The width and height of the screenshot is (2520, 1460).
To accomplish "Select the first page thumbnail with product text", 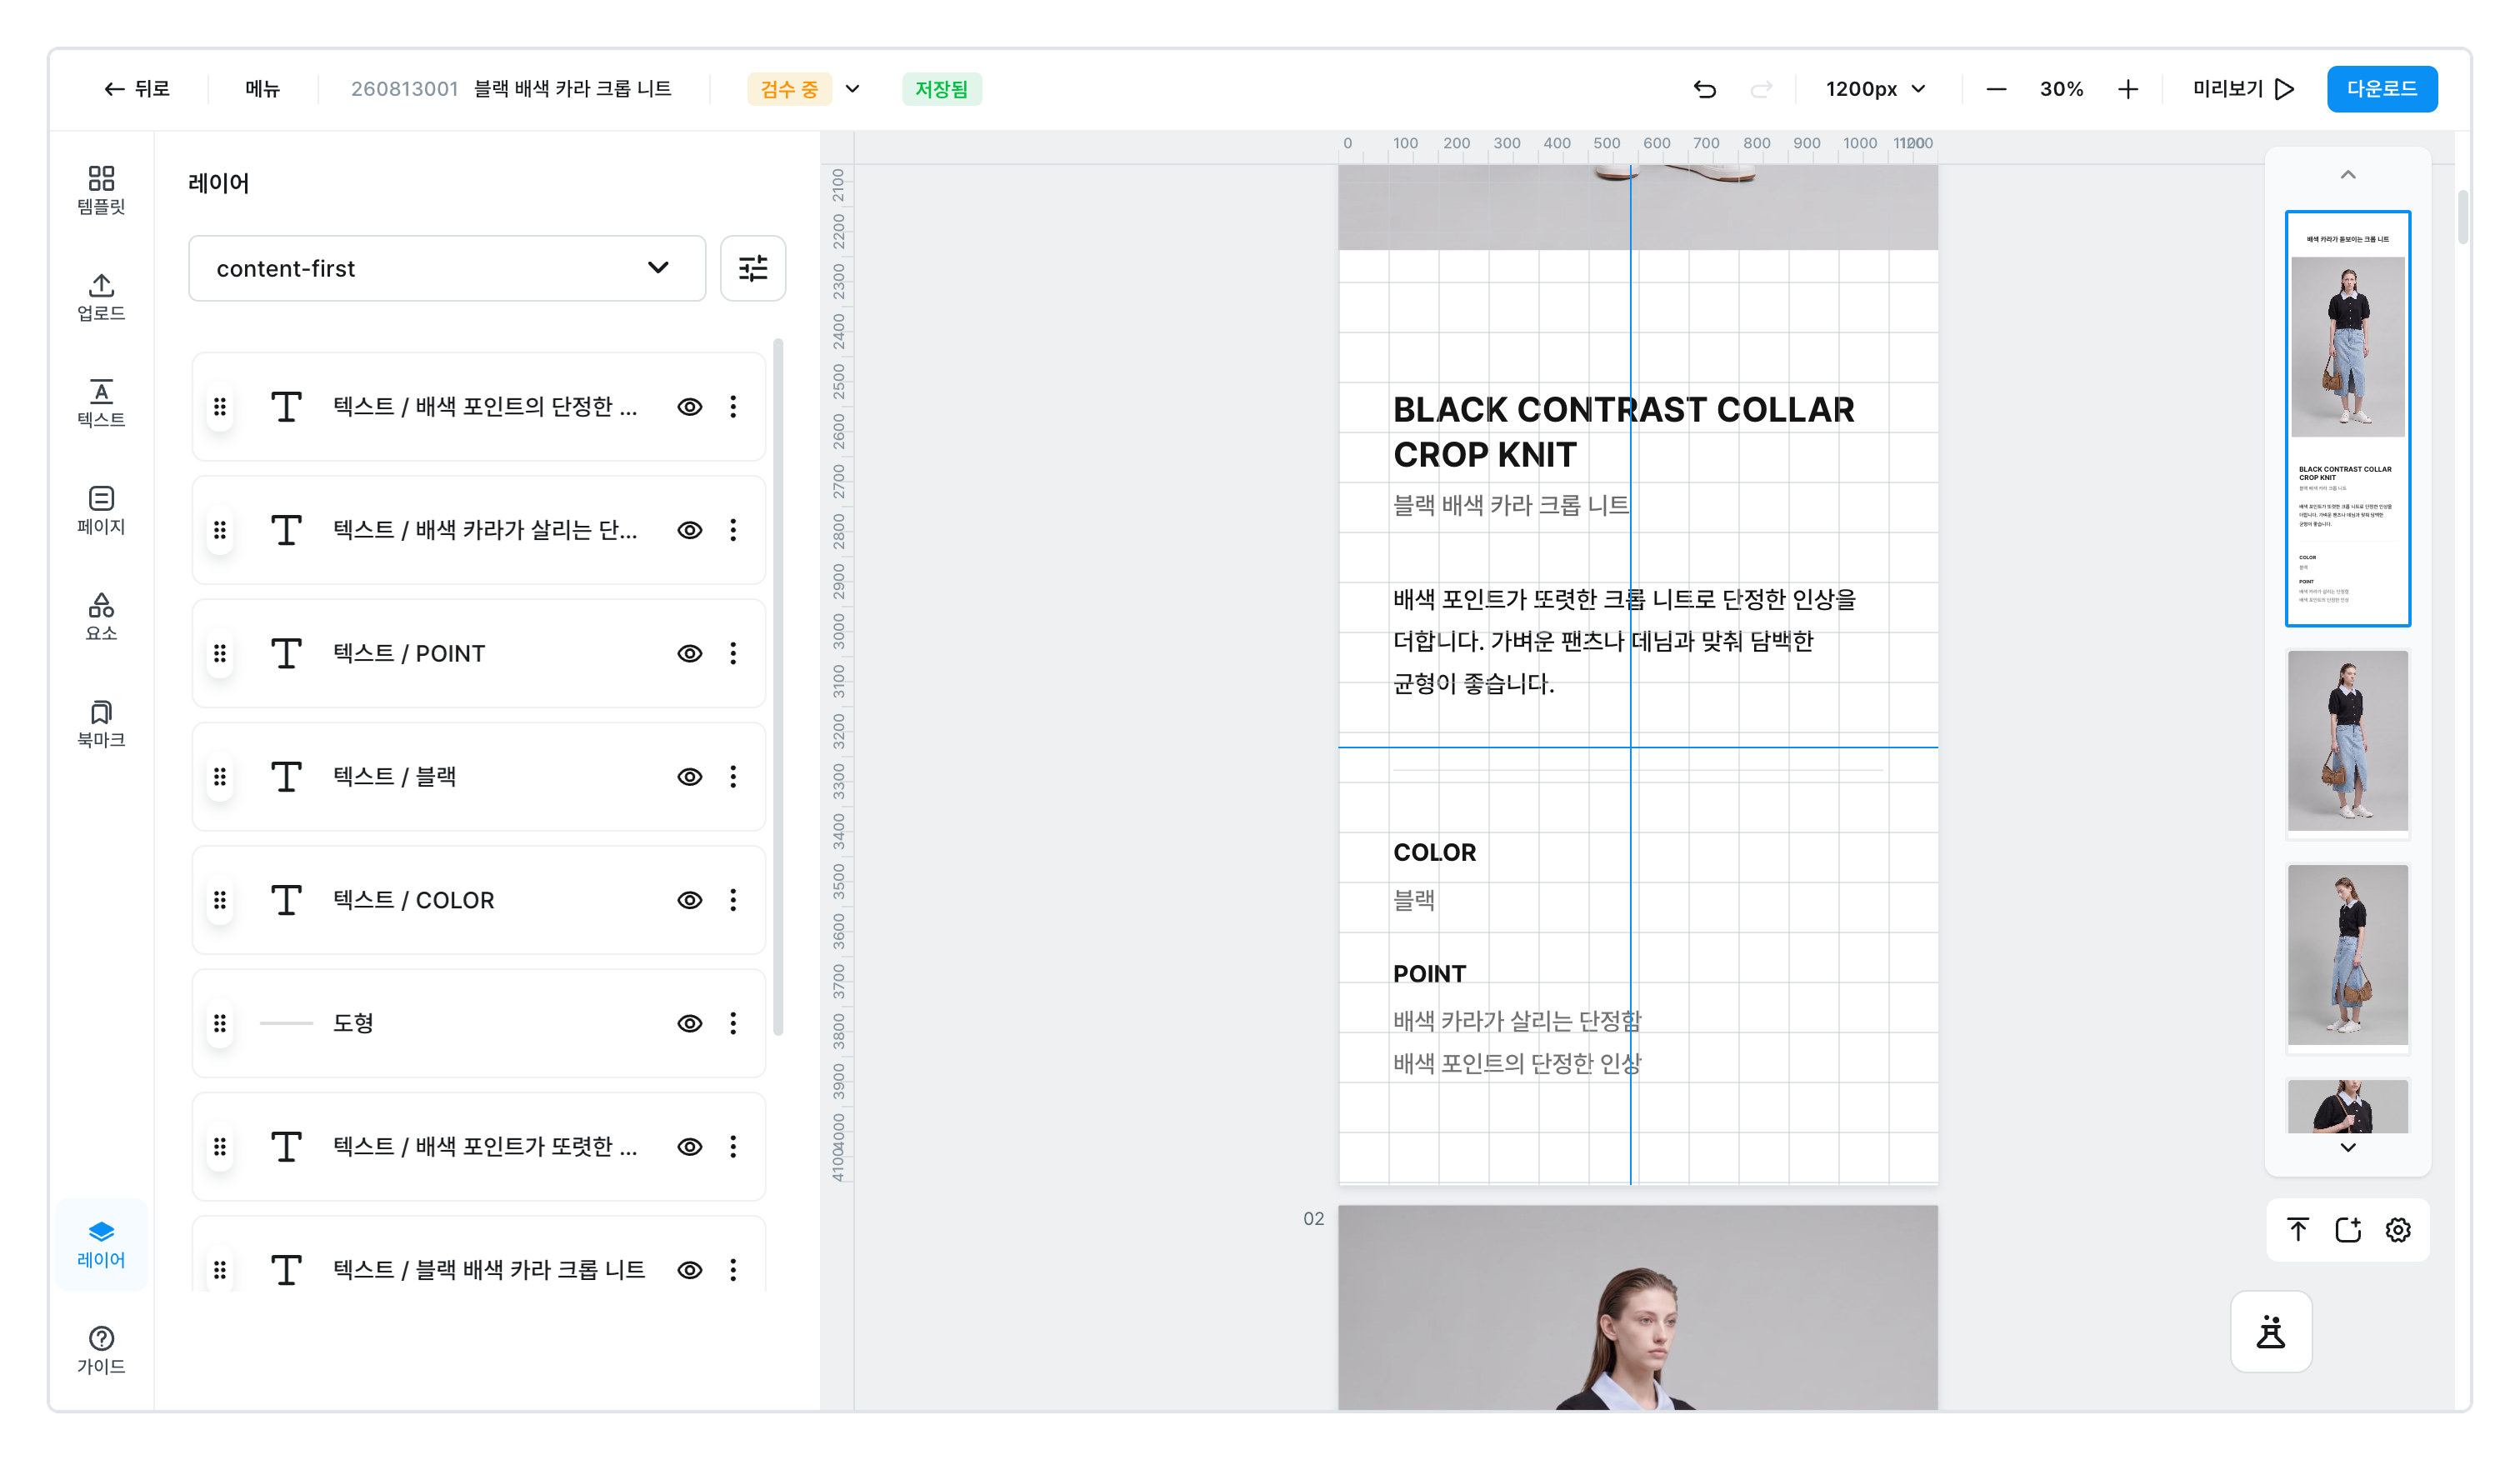I will (2348, 419).
